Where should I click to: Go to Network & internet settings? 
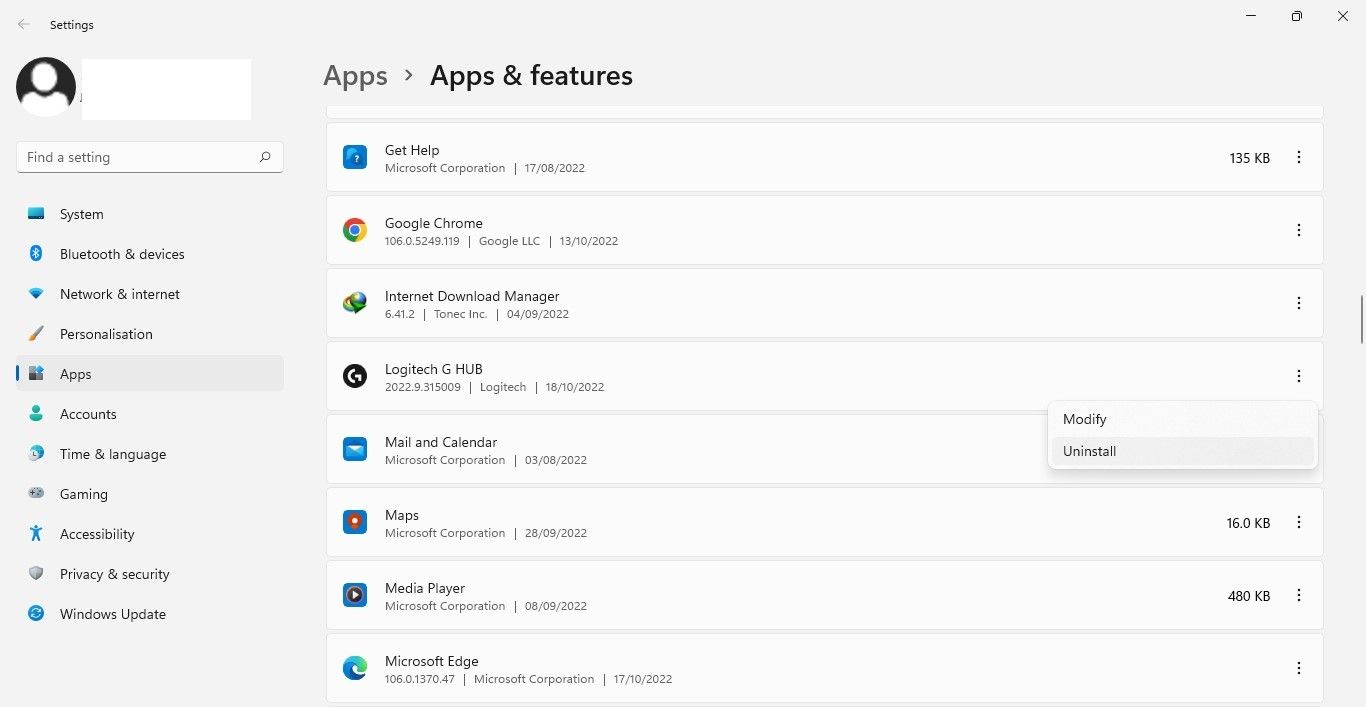click(x=150, y=294)
